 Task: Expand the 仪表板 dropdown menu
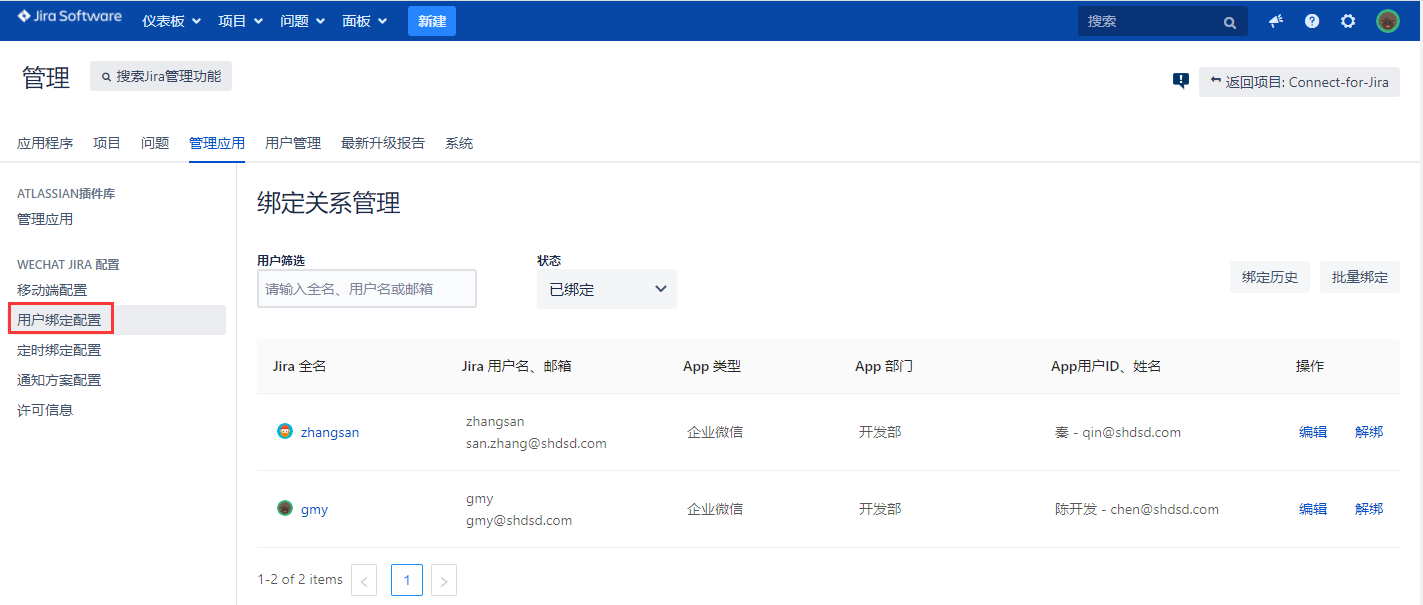(171, 21)
